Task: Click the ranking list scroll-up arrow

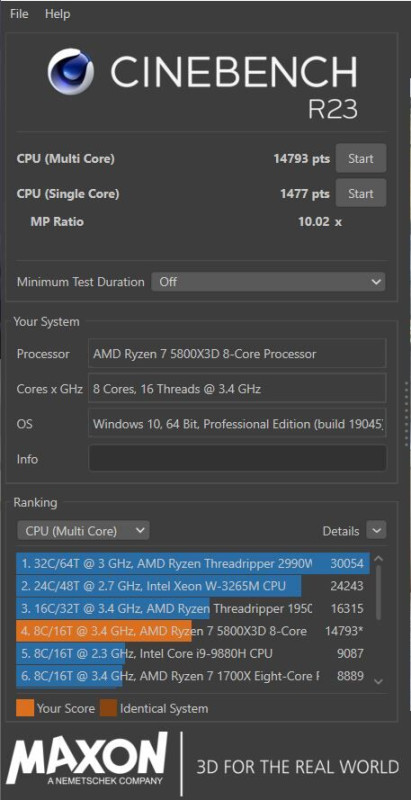Action: 378,559
